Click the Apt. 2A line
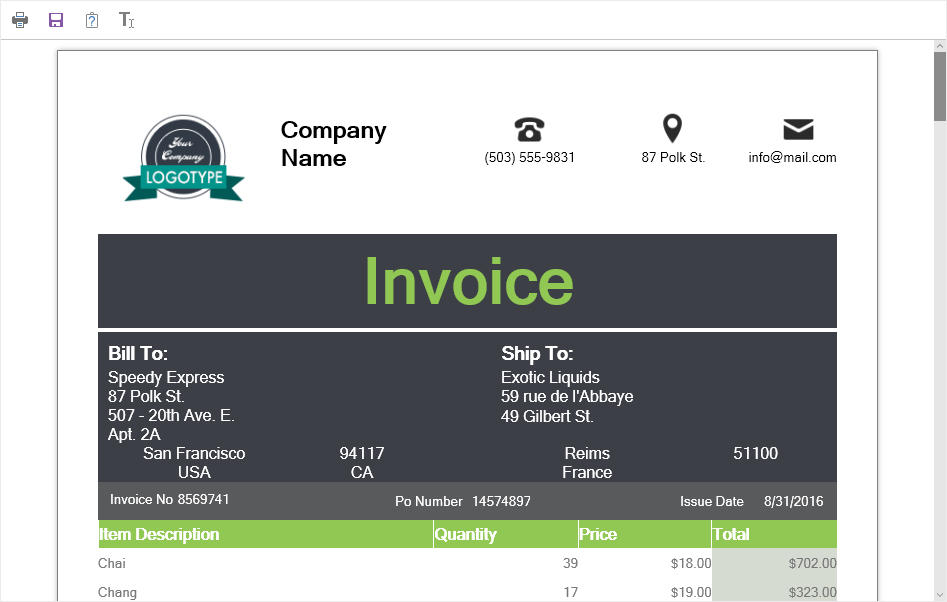947x602 pixels. (x=134, y=434)
